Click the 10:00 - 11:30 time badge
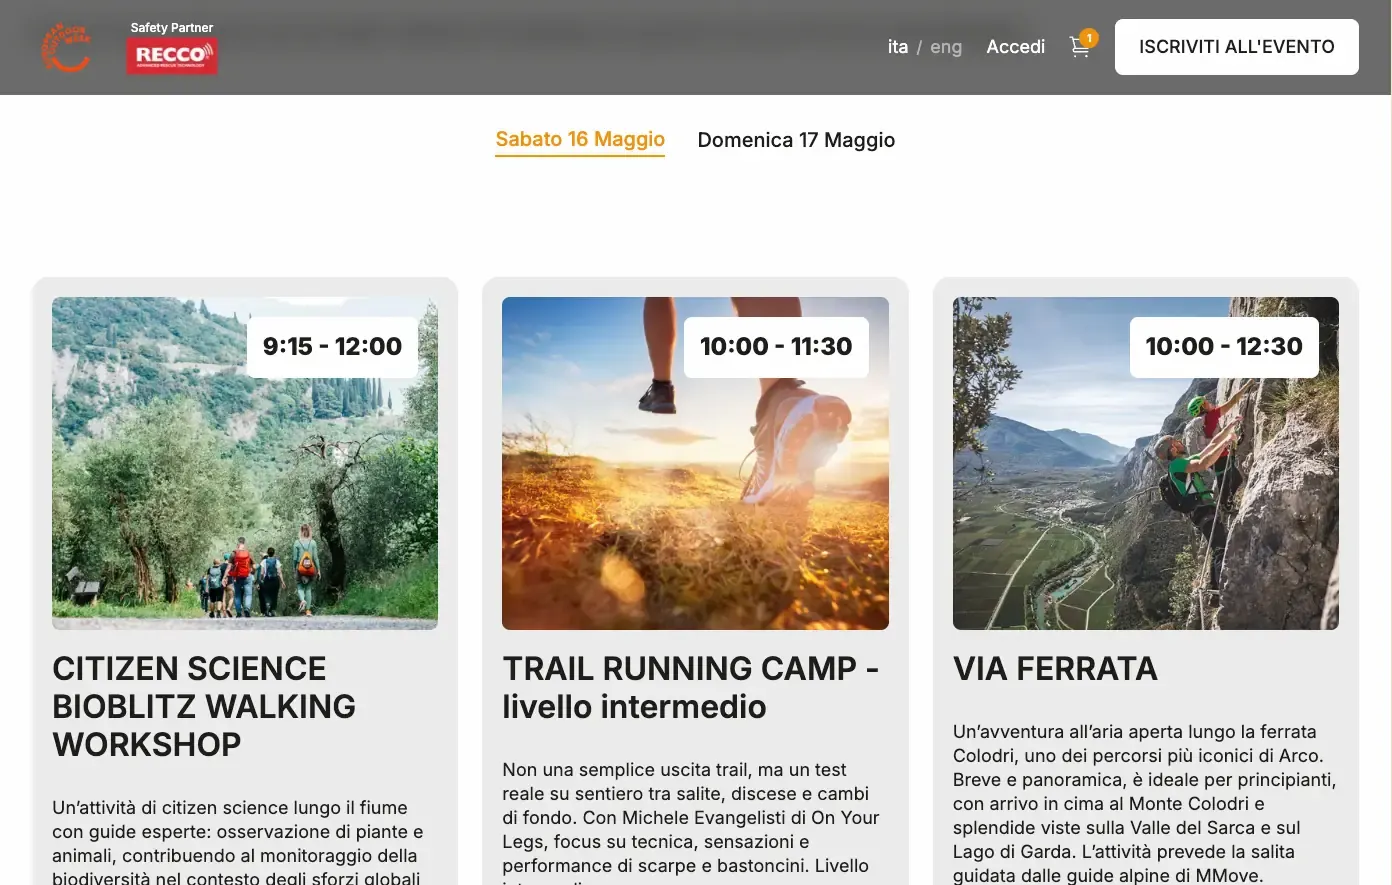 [x=776, y=347]
